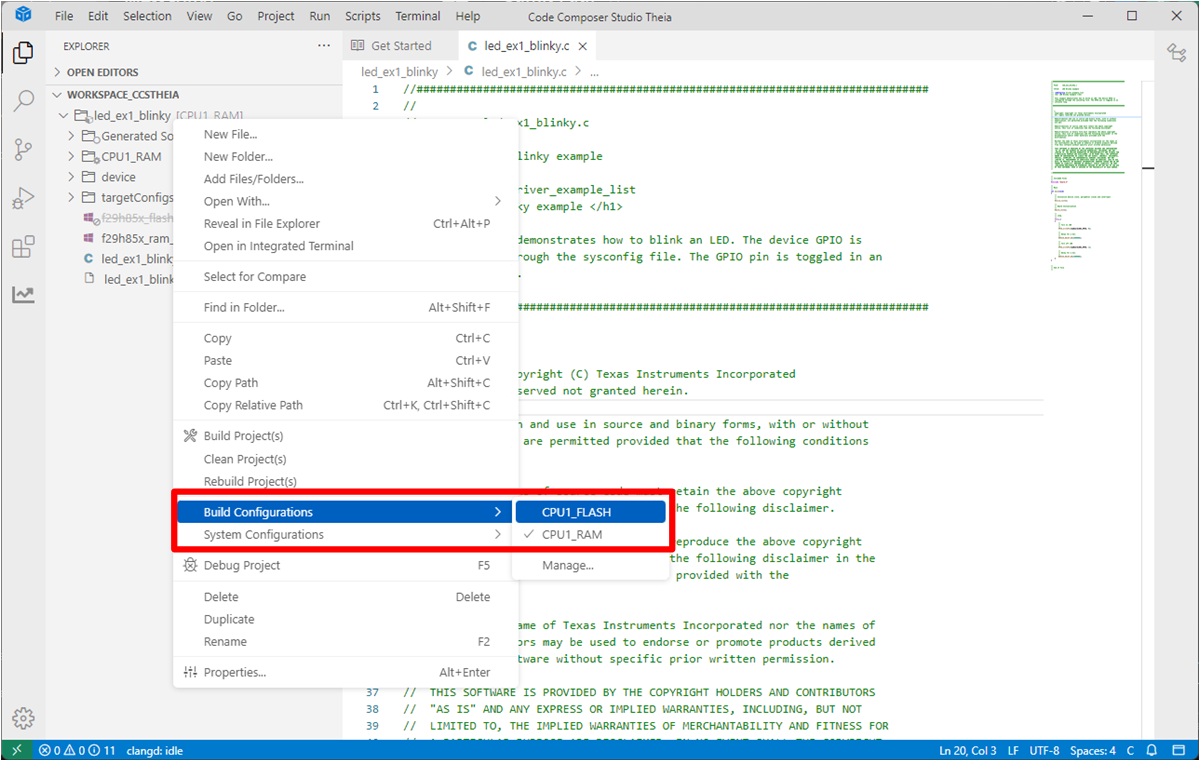Viewport: 1200px width, 761px height.
Task: Open the chart analysis view icon
Action: point(23,295)
